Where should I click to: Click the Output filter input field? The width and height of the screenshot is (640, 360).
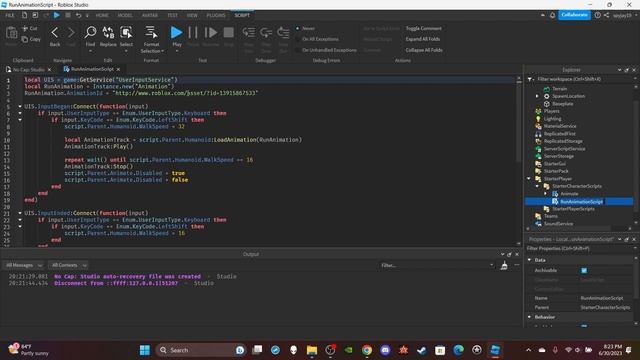coord(437,265)
